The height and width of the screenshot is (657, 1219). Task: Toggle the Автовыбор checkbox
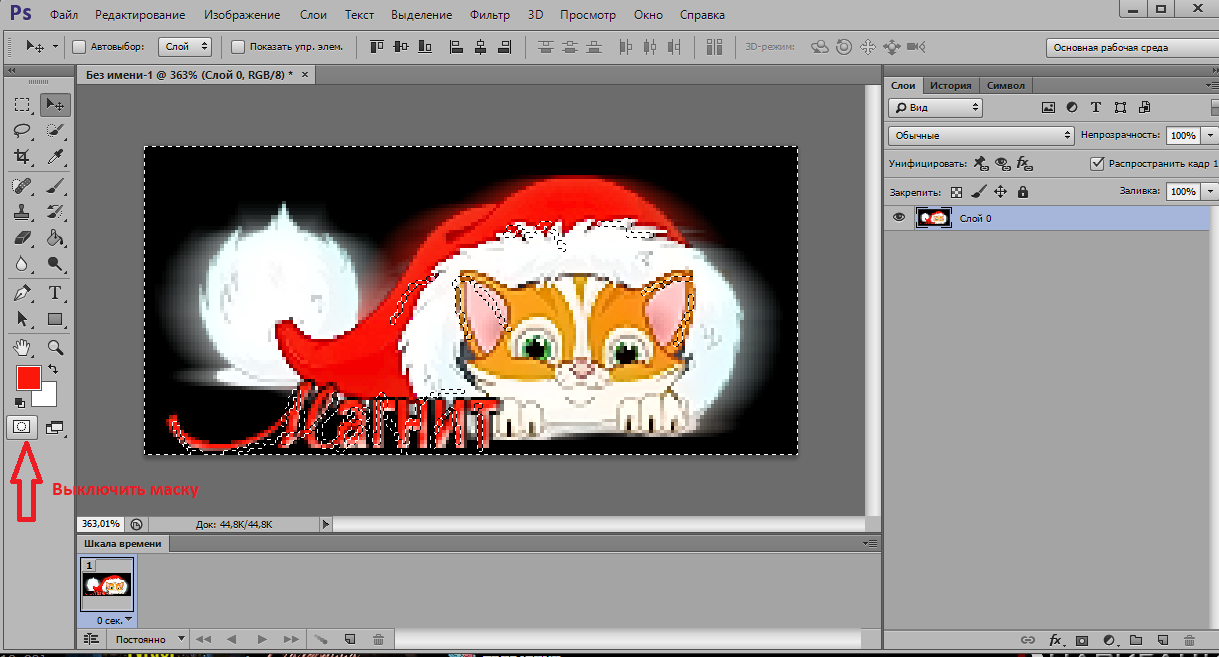coord(79,47)
